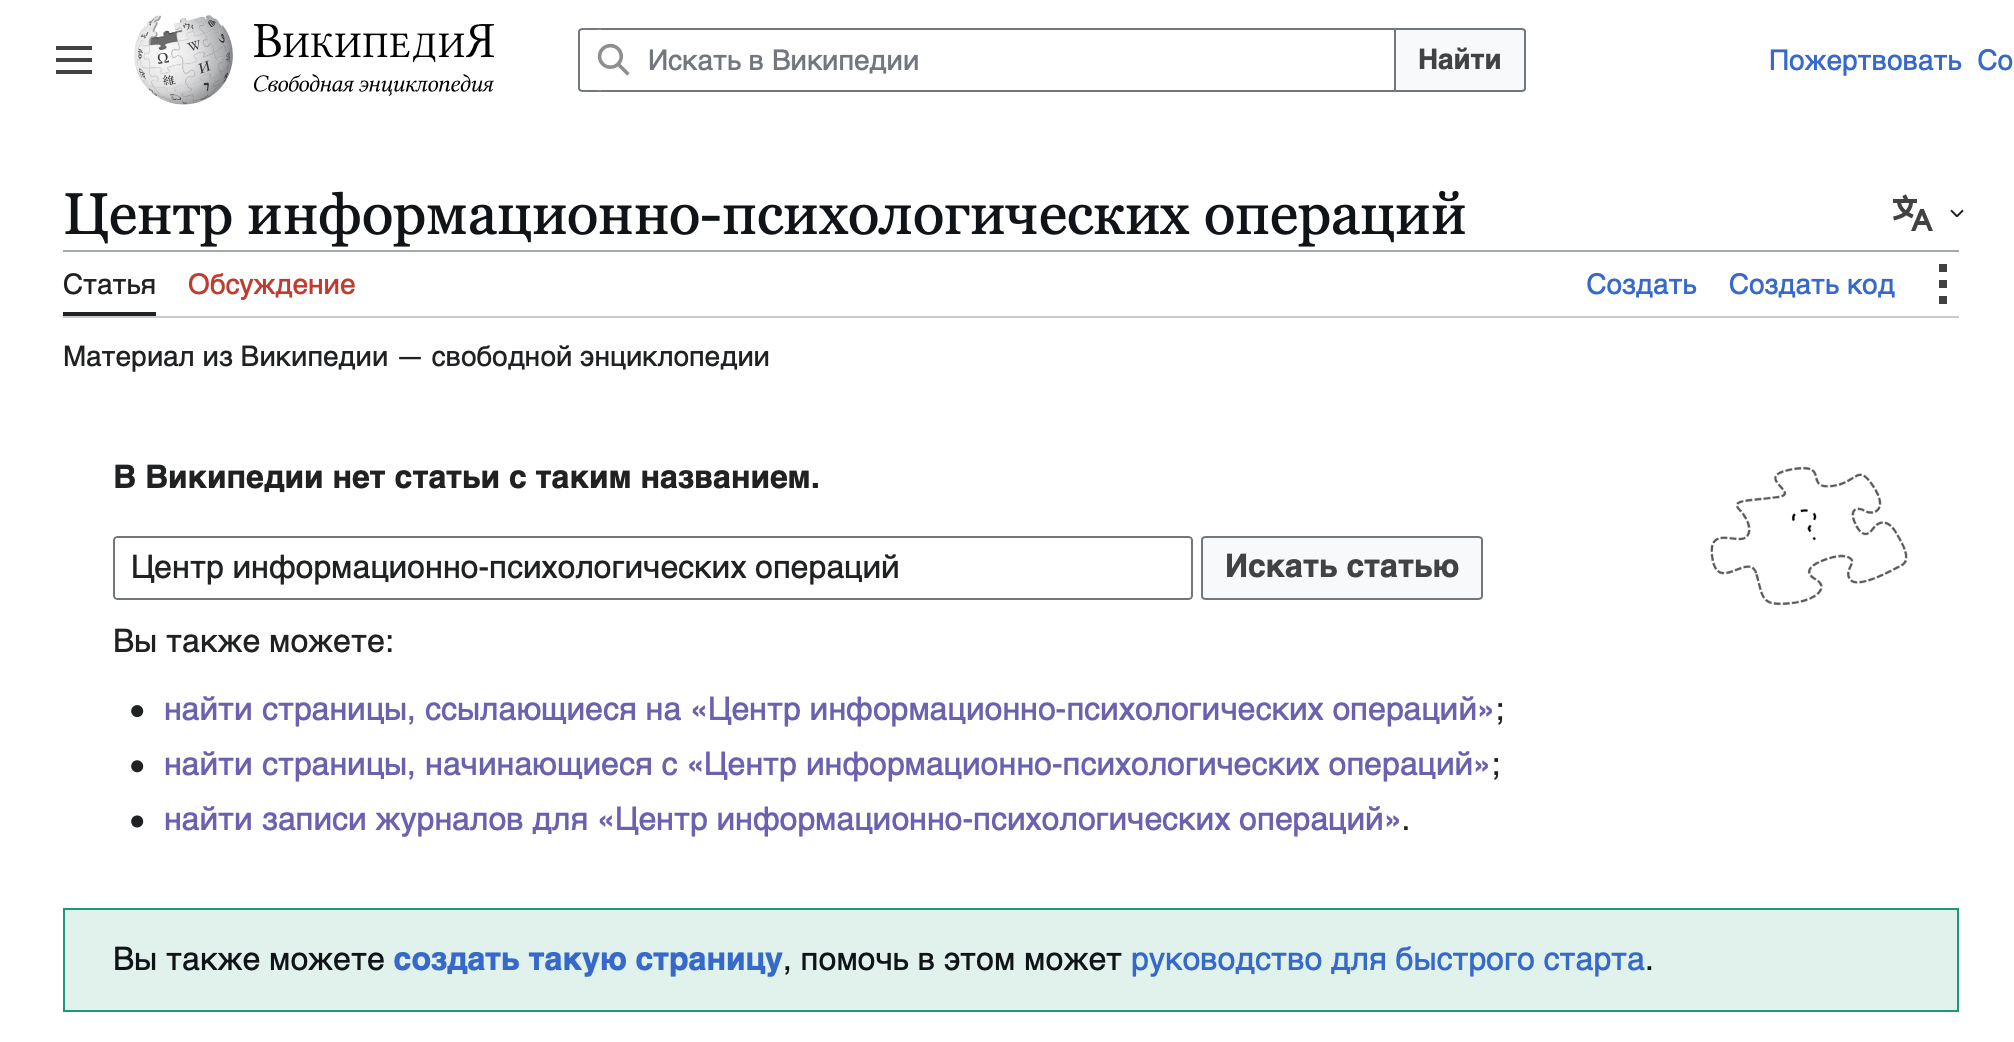Click the magnifying glass search icon
Viewport: 2014px width, 1042px height.
coord(613,60)
